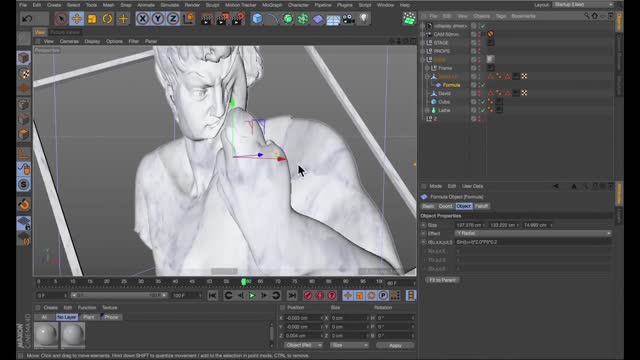The height and width of the screenshot is (360, 640).
Task: Toggle visibility dots for STAGE
Action: 479,42
